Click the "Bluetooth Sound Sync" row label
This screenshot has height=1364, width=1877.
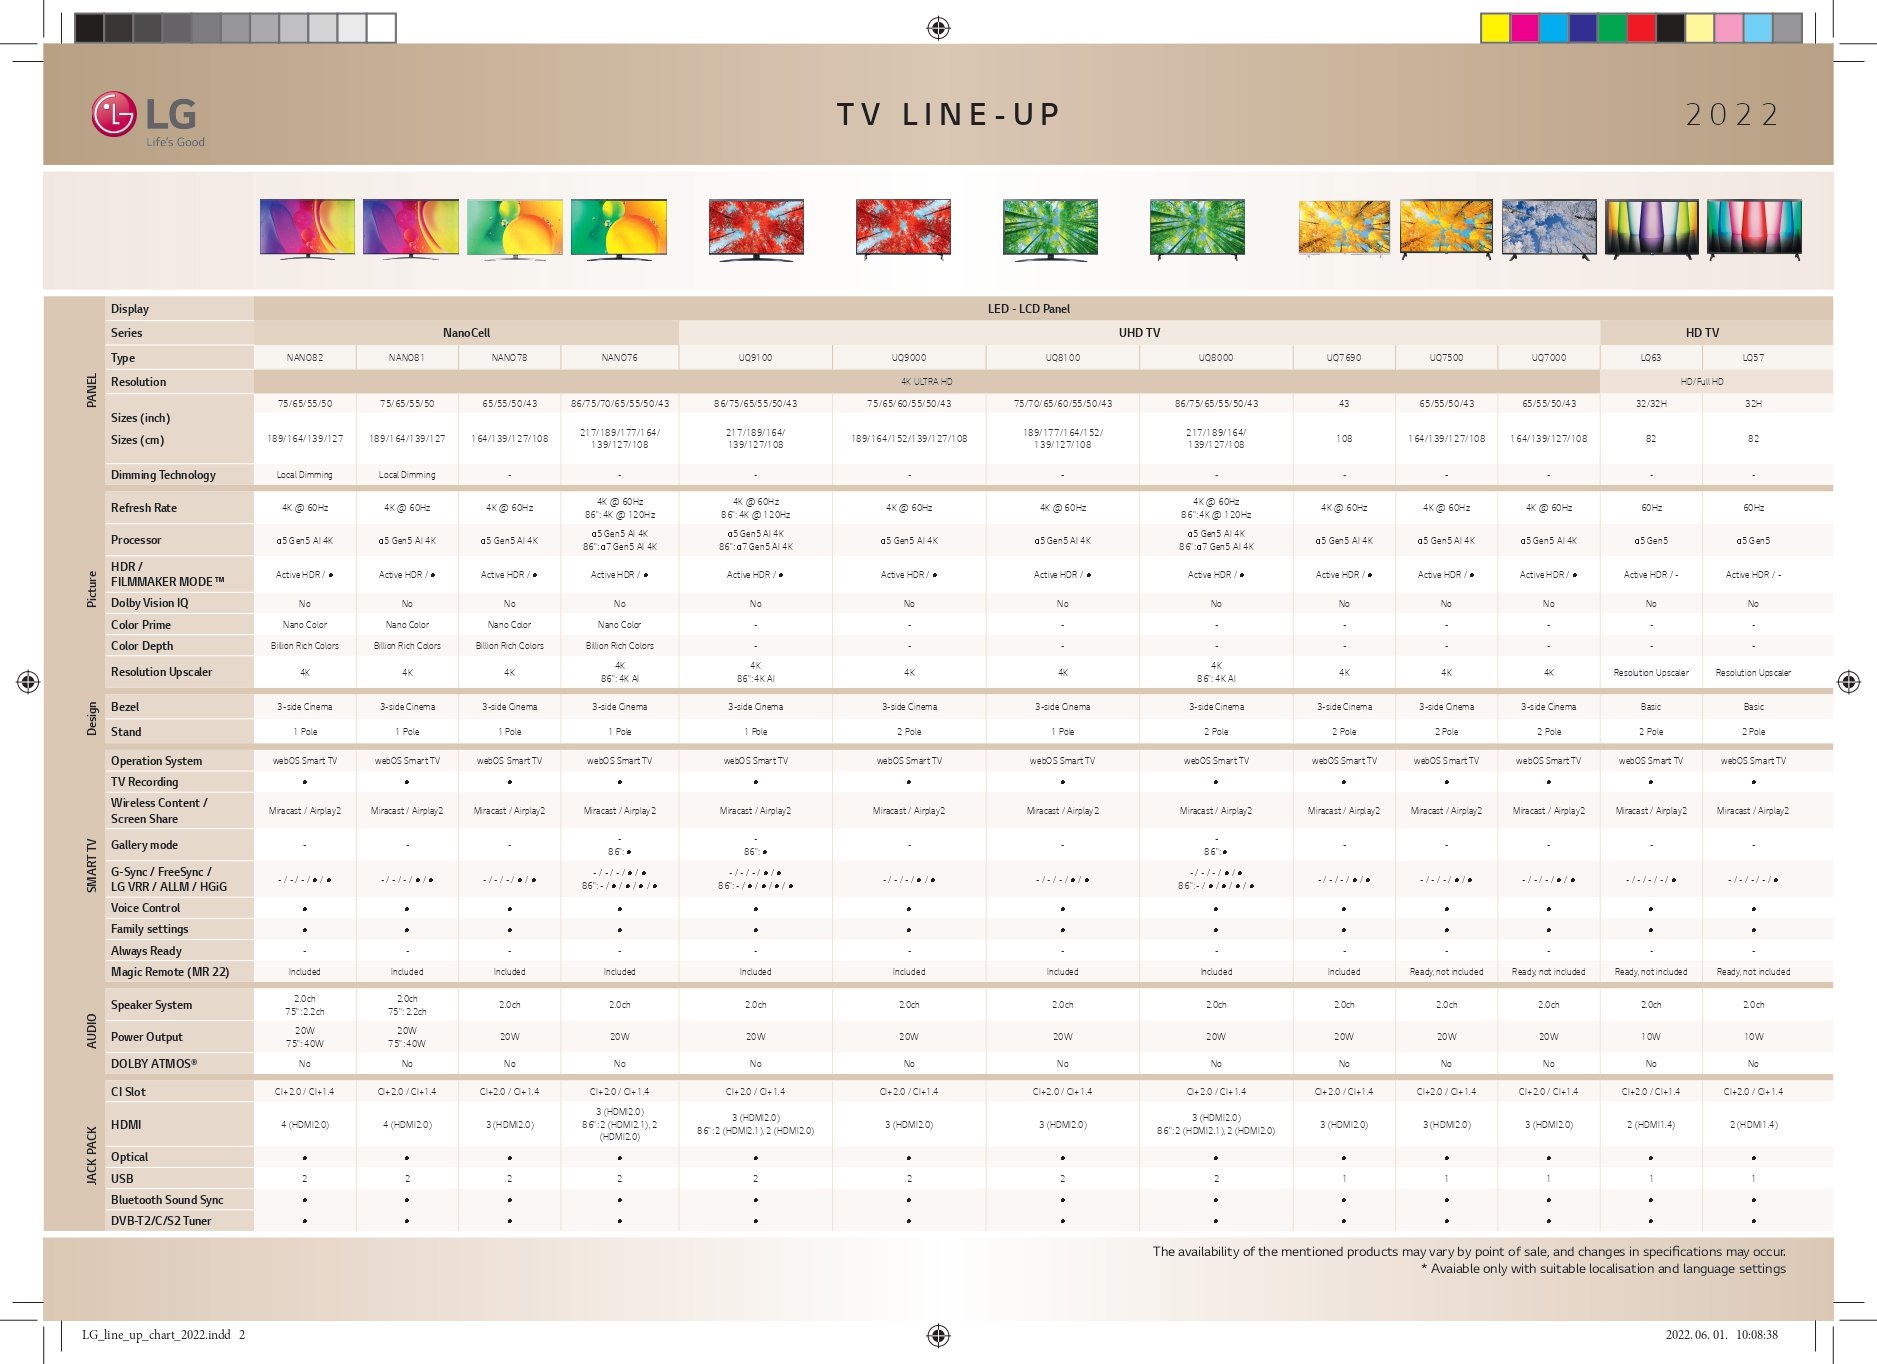point(167,1200)
